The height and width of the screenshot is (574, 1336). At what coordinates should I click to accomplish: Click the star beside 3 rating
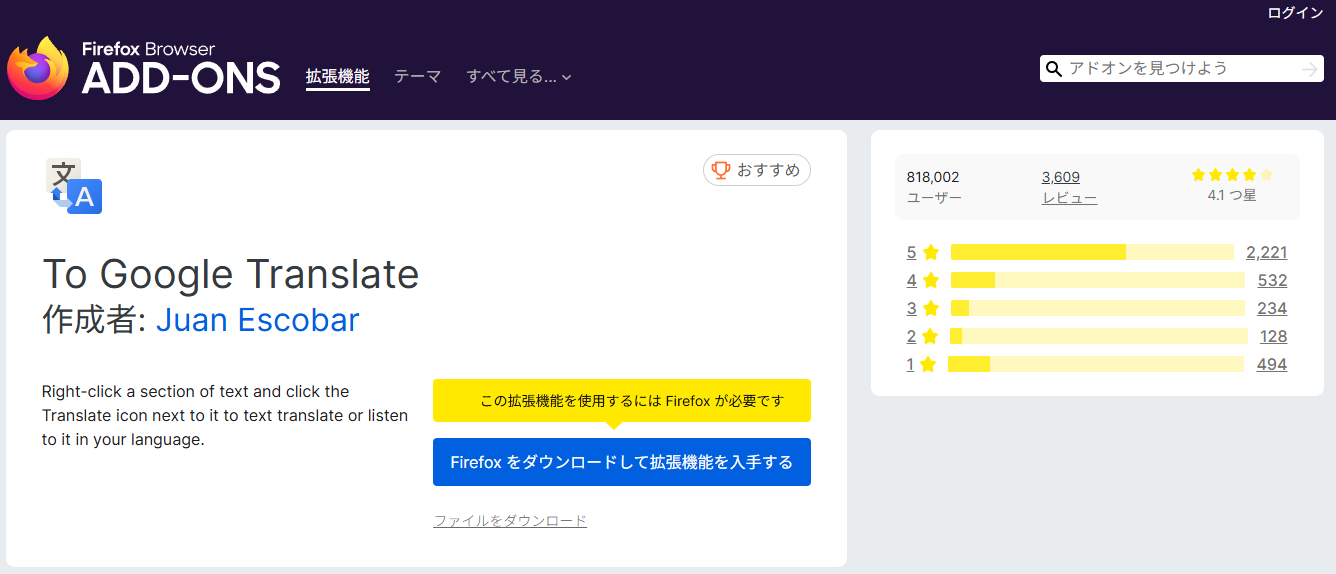932,308
